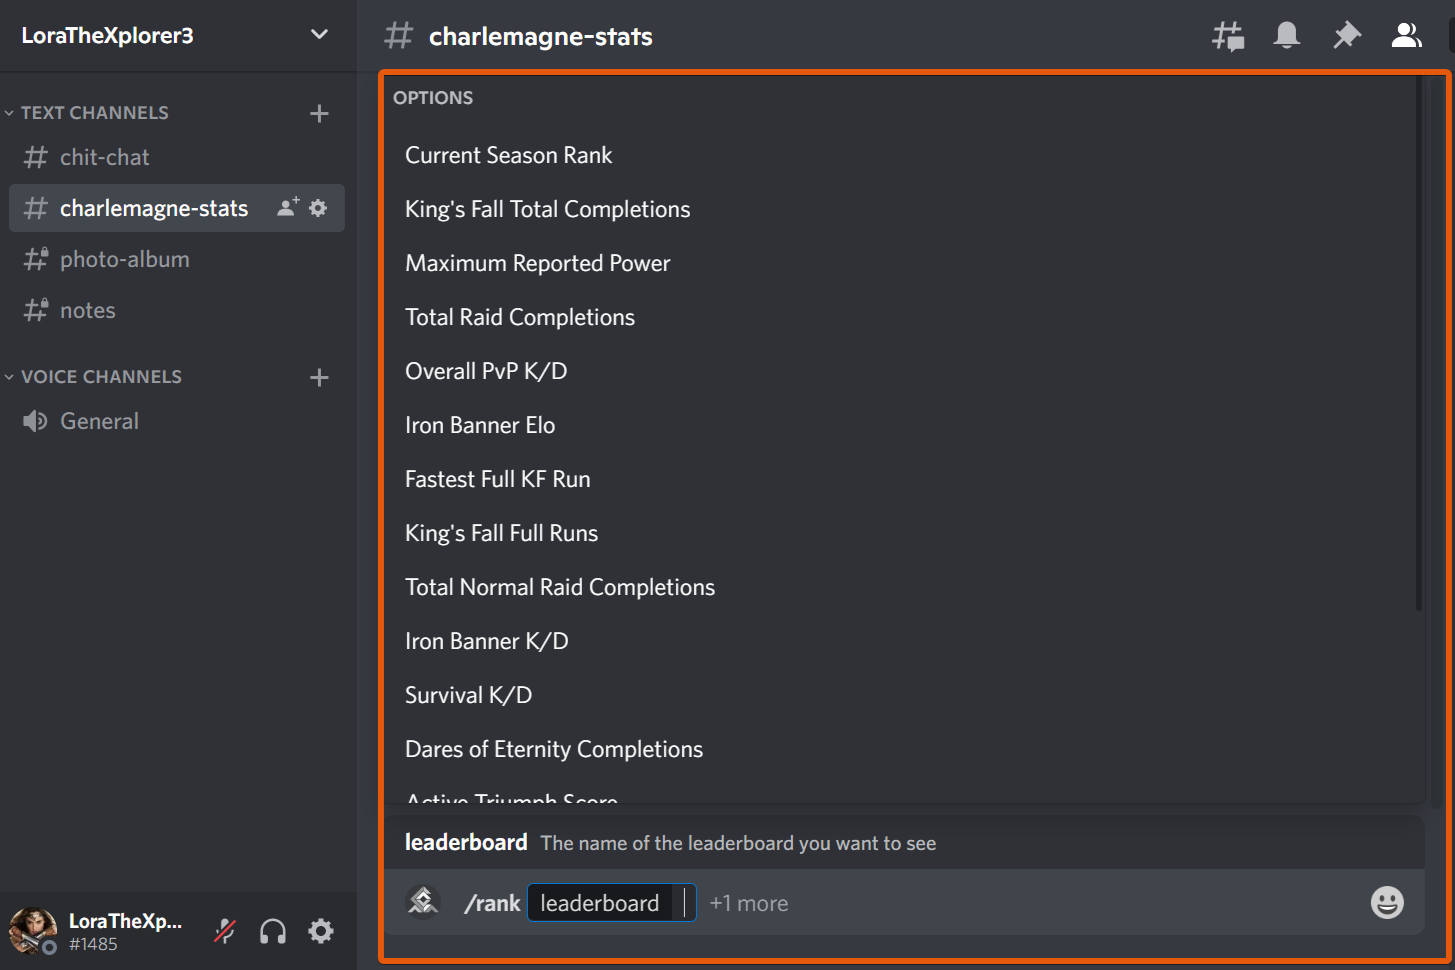Open the emoji picker
Viewport: 1455px width, 970px height.
click(1387, 902)
